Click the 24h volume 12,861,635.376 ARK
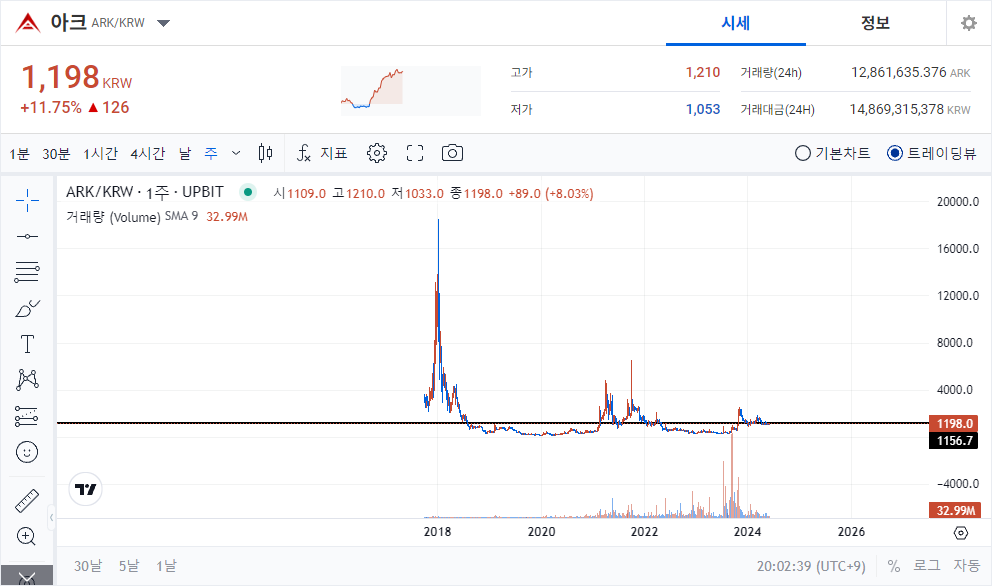This screenshot has width=992, height=586. [x=910, y=72]
